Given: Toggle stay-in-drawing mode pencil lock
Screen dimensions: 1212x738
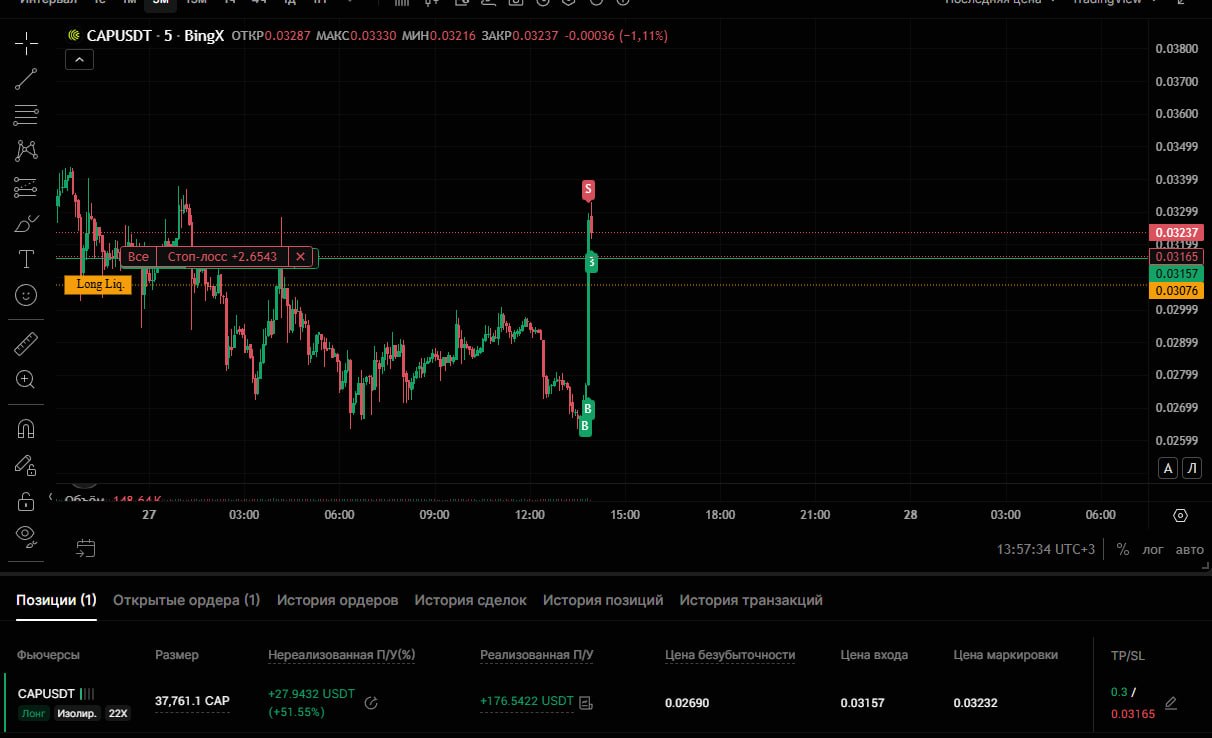Looking at the screenshot, I should click(x=26, y=465).
